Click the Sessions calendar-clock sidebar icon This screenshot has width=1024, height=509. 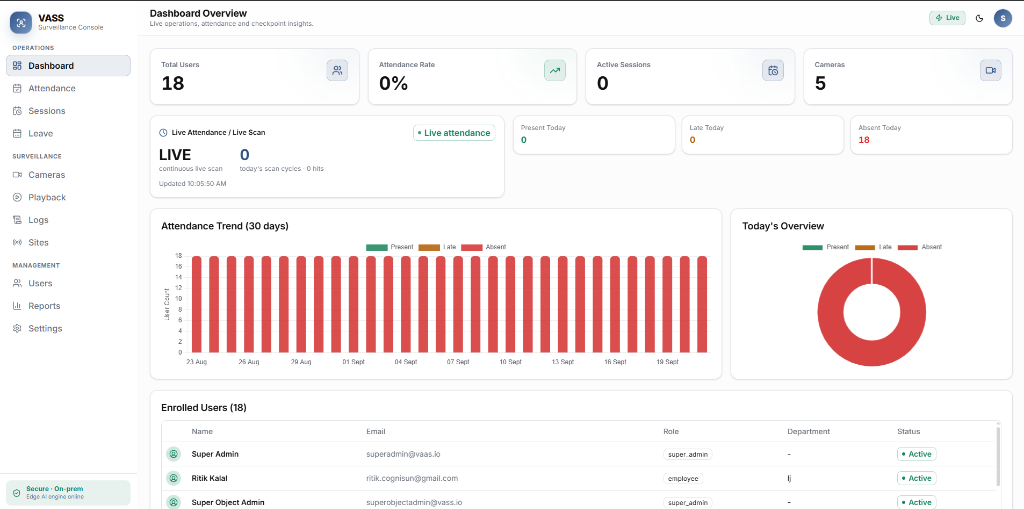18,110
